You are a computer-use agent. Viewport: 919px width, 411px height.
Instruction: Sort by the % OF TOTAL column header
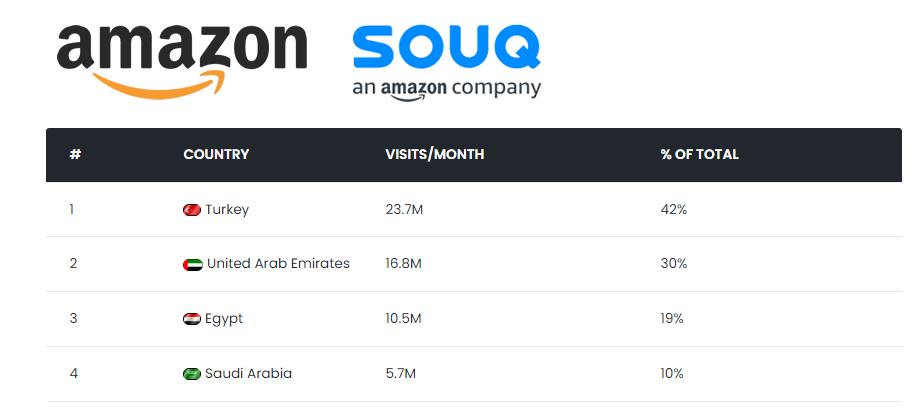tap(699, 155)
